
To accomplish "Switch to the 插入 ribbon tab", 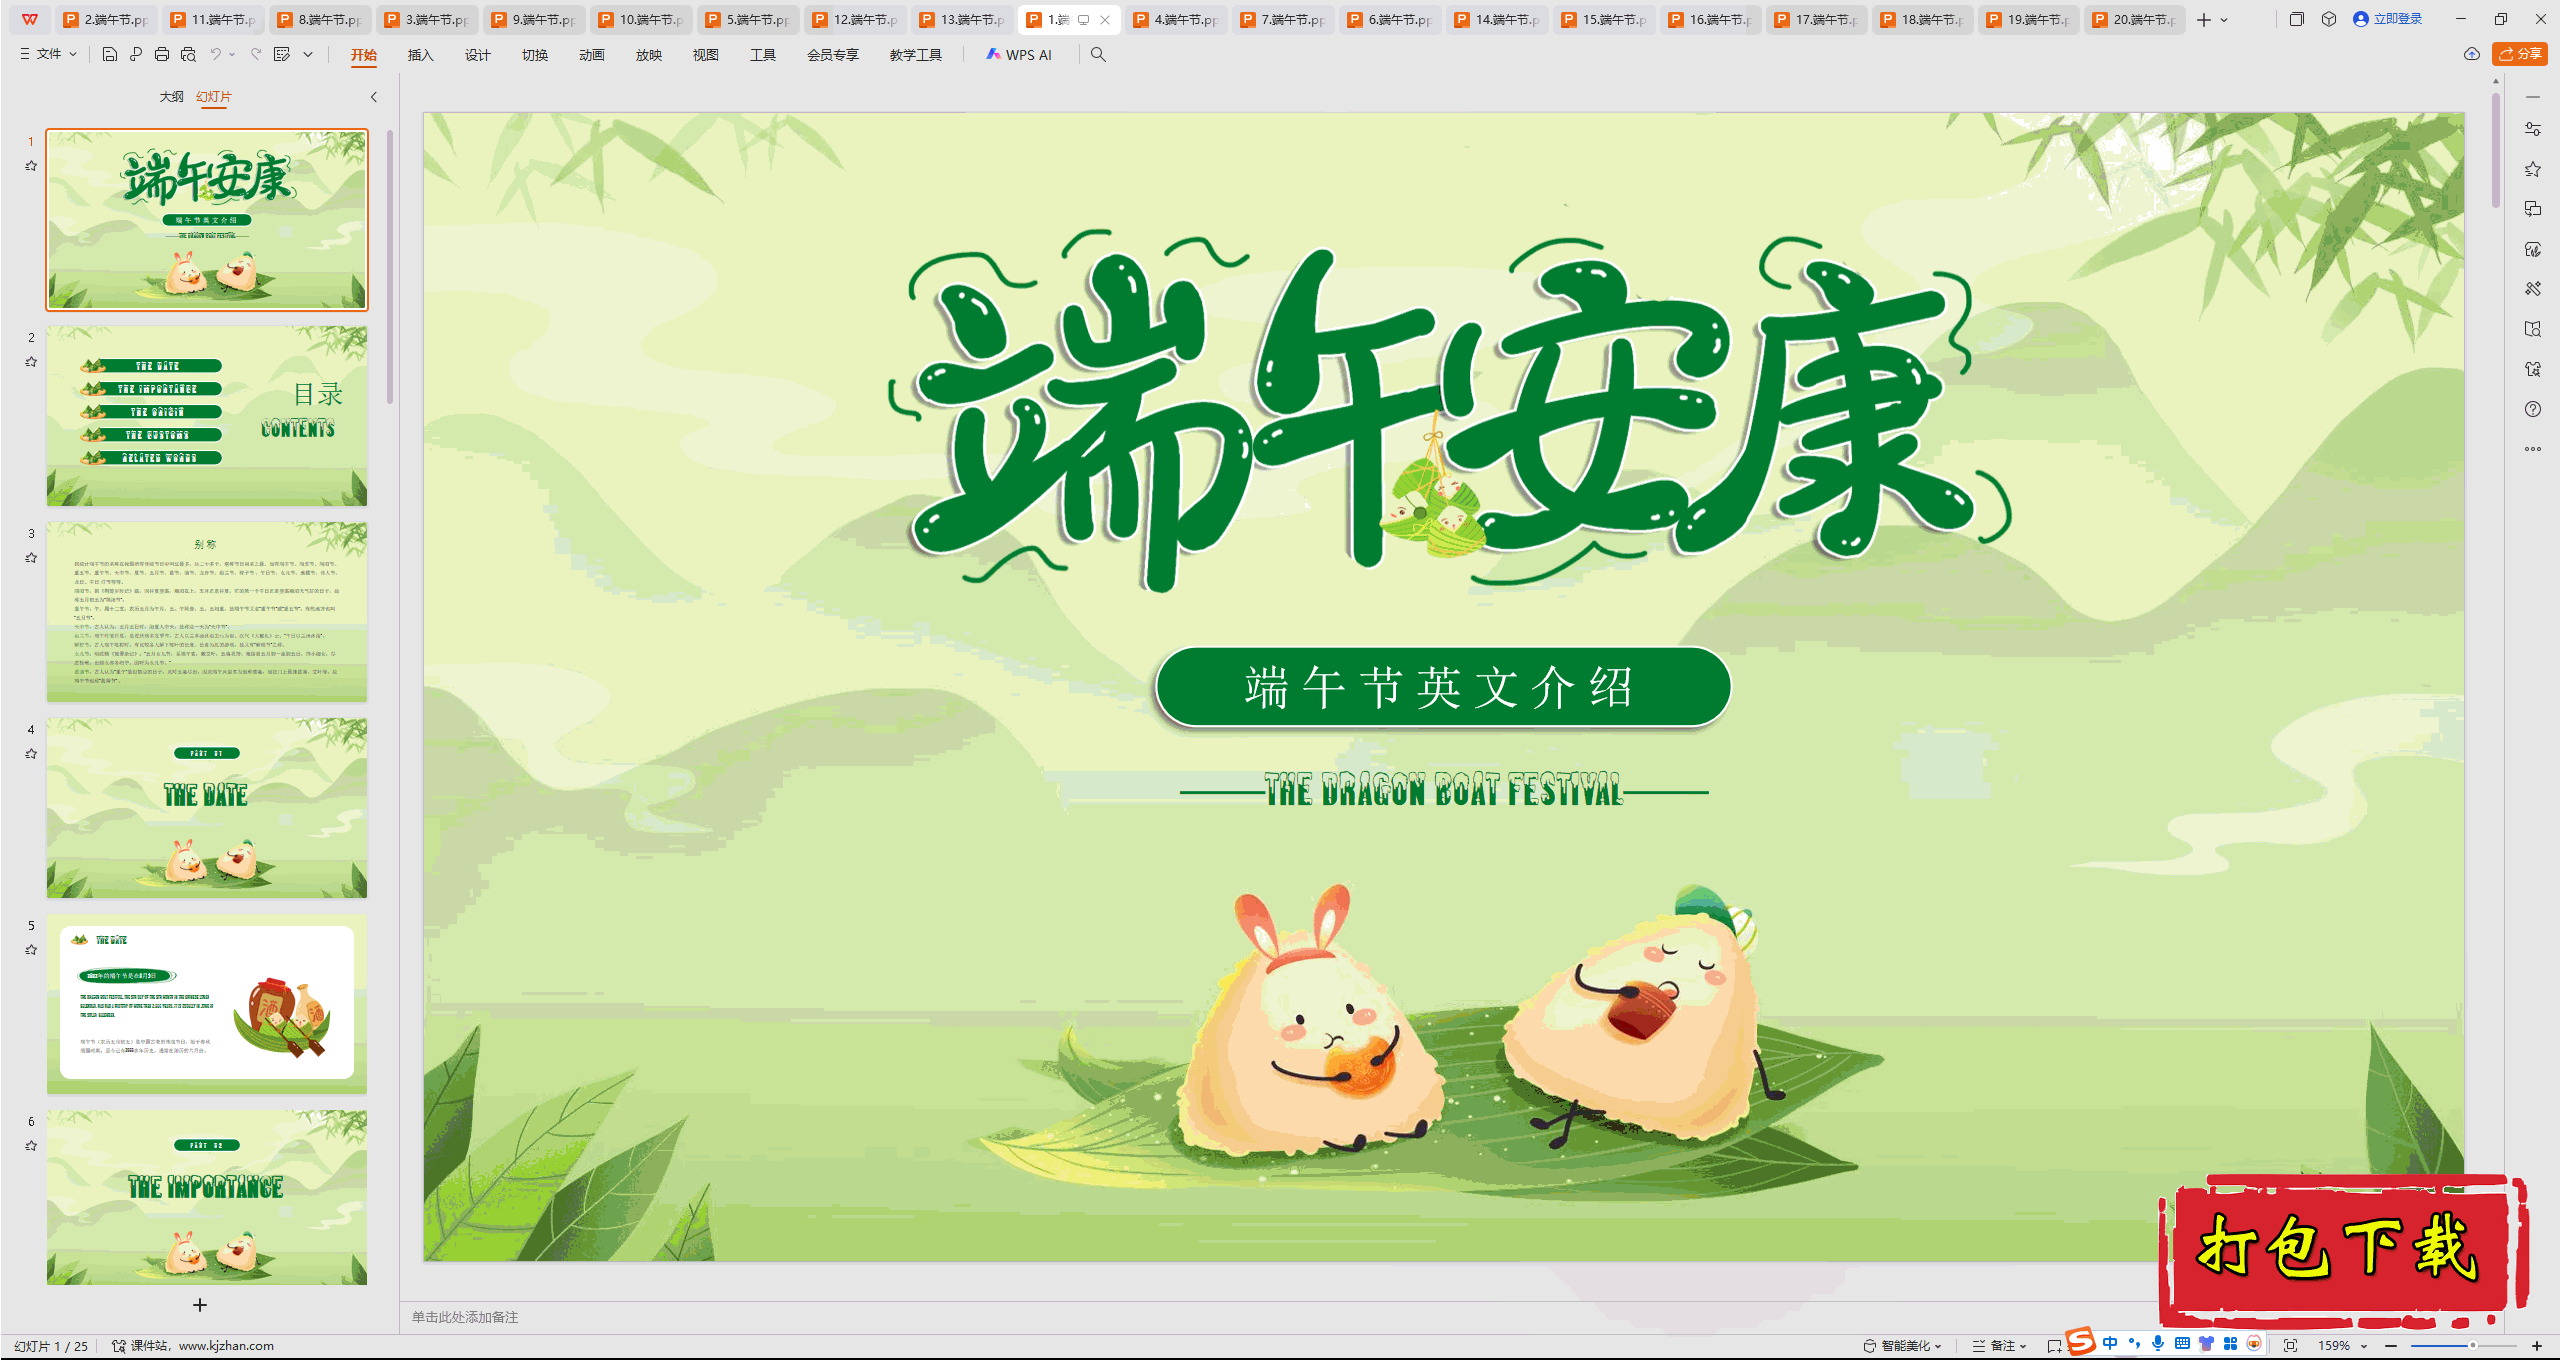I will pos(420,55).
